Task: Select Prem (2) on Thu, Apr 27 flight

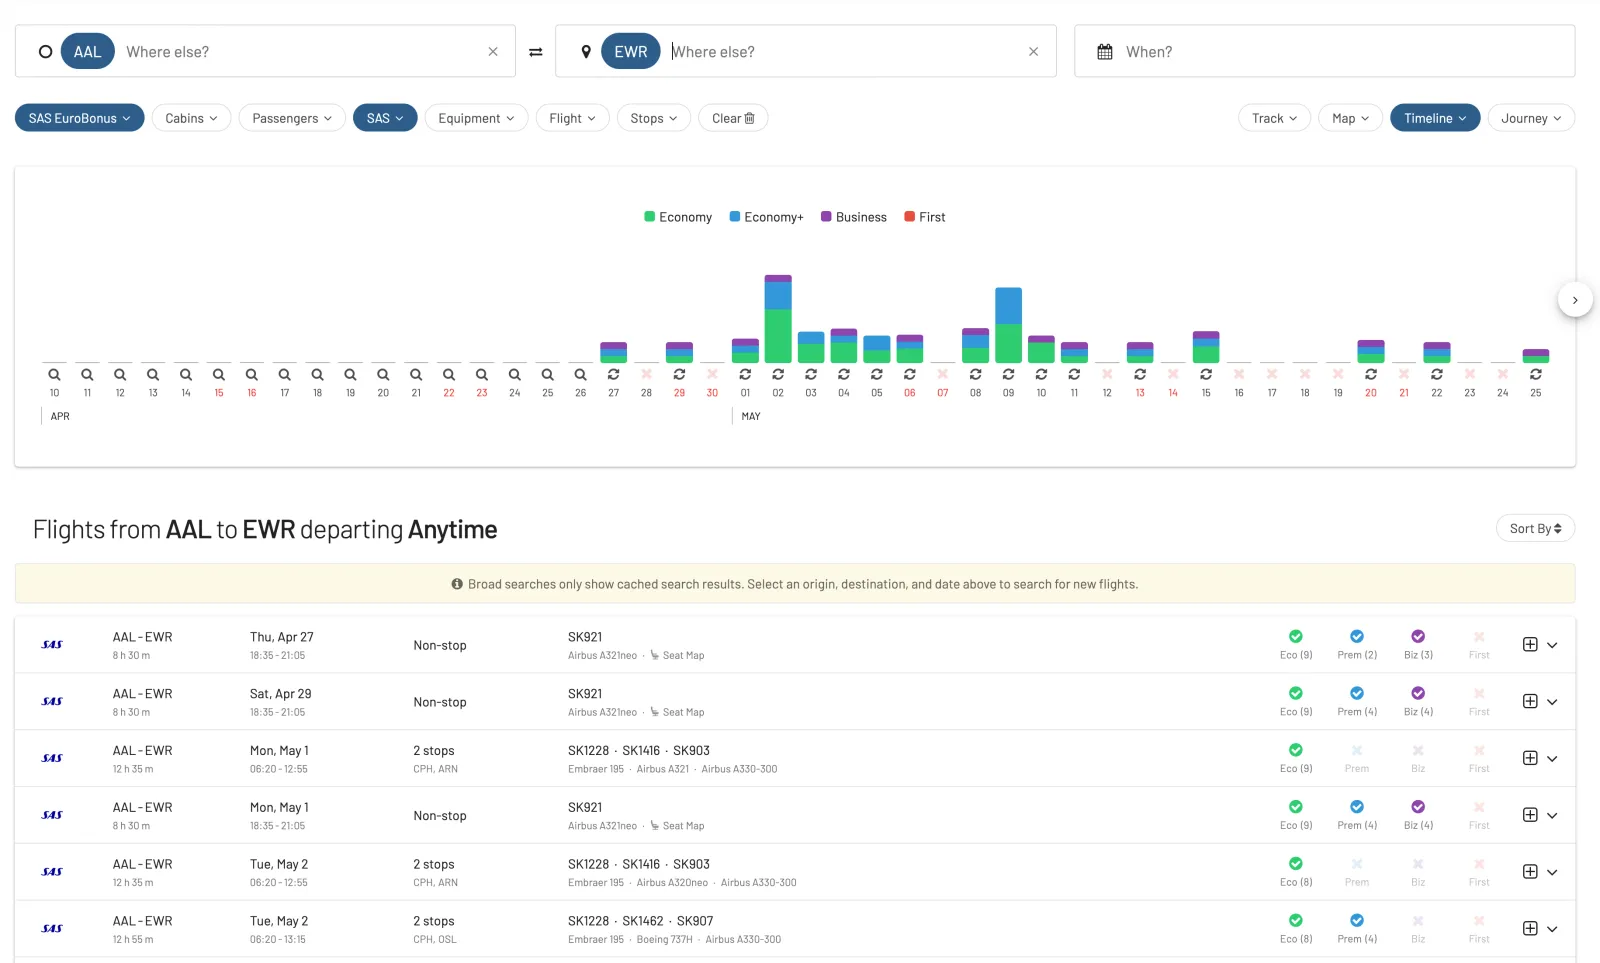Action: point(1357,645)
